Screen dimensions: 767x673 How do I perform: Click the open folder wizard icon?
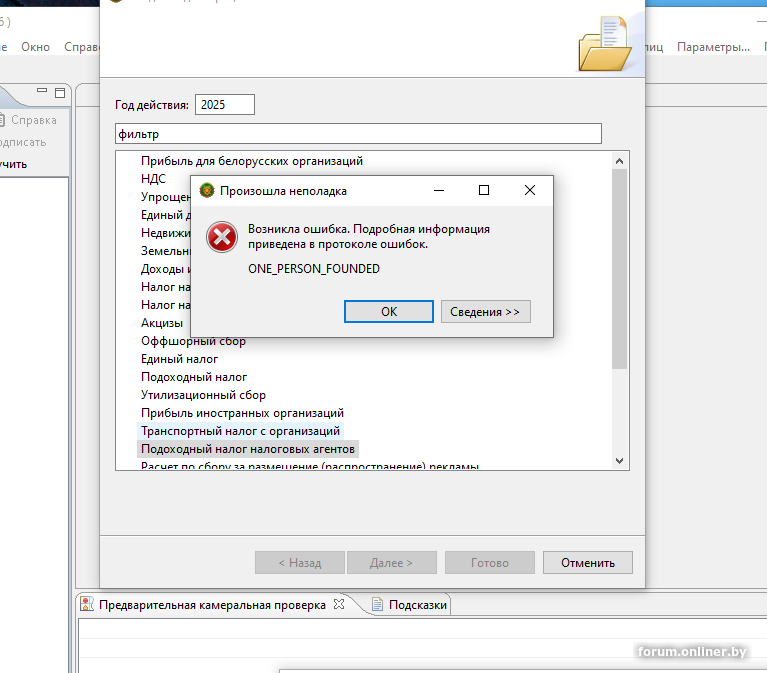click(x=605, y=44)
